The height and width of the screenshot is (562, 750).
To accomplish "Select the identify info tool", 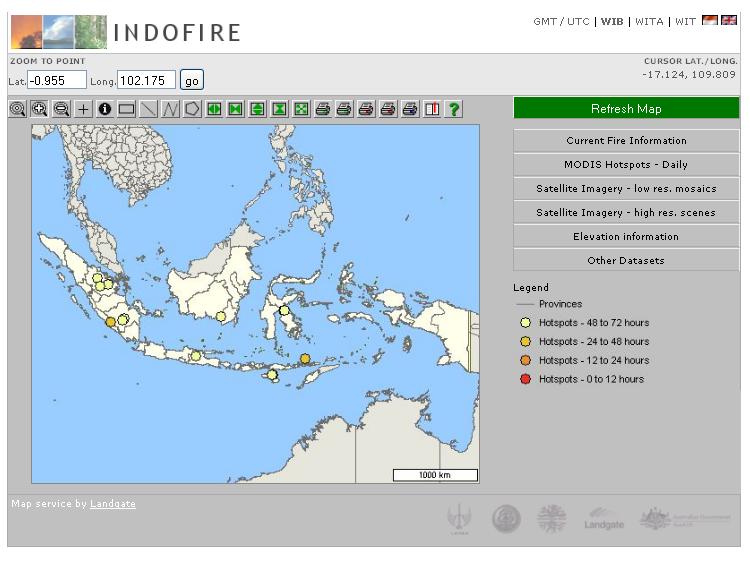I will (105, 109).
